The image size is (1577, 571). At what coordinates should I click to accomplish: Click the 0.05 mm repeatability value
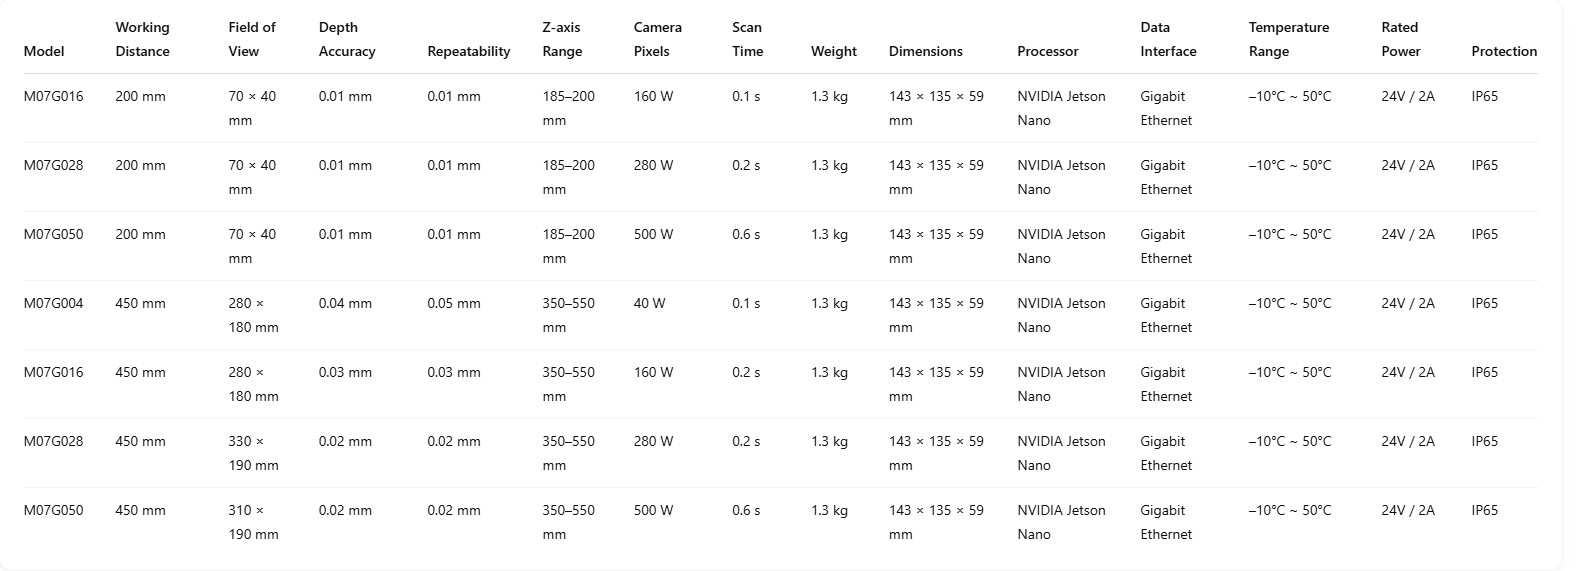click(x=454, y=304)
